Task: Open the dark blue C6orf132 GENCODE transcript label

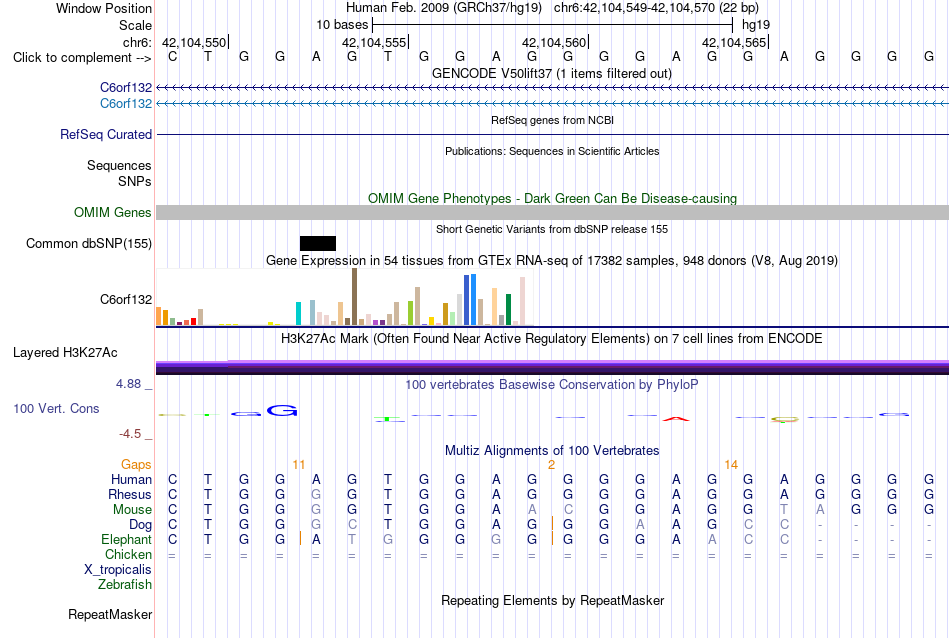Action: [126, 88]
